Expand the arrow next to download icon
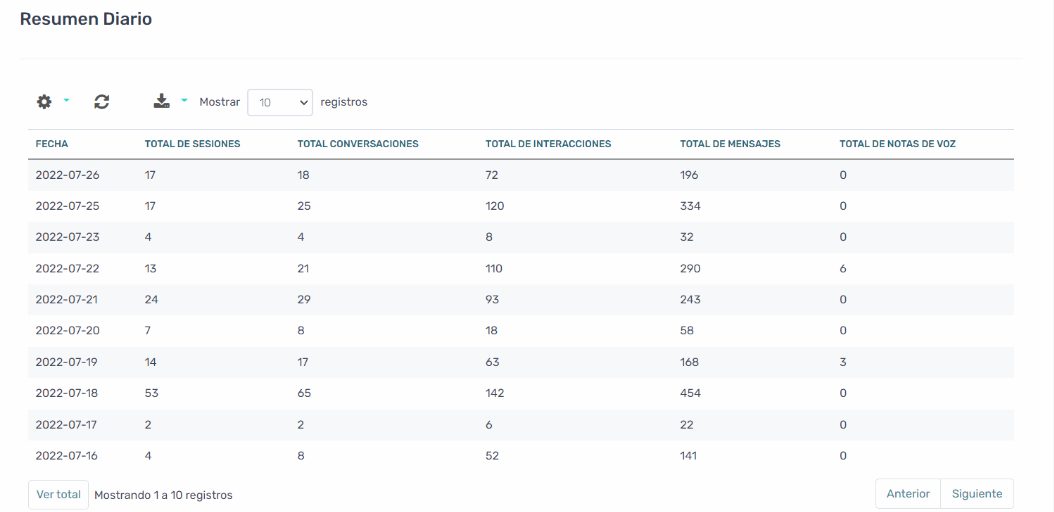Screen dimensions: 1054x512 pos(184,101)
